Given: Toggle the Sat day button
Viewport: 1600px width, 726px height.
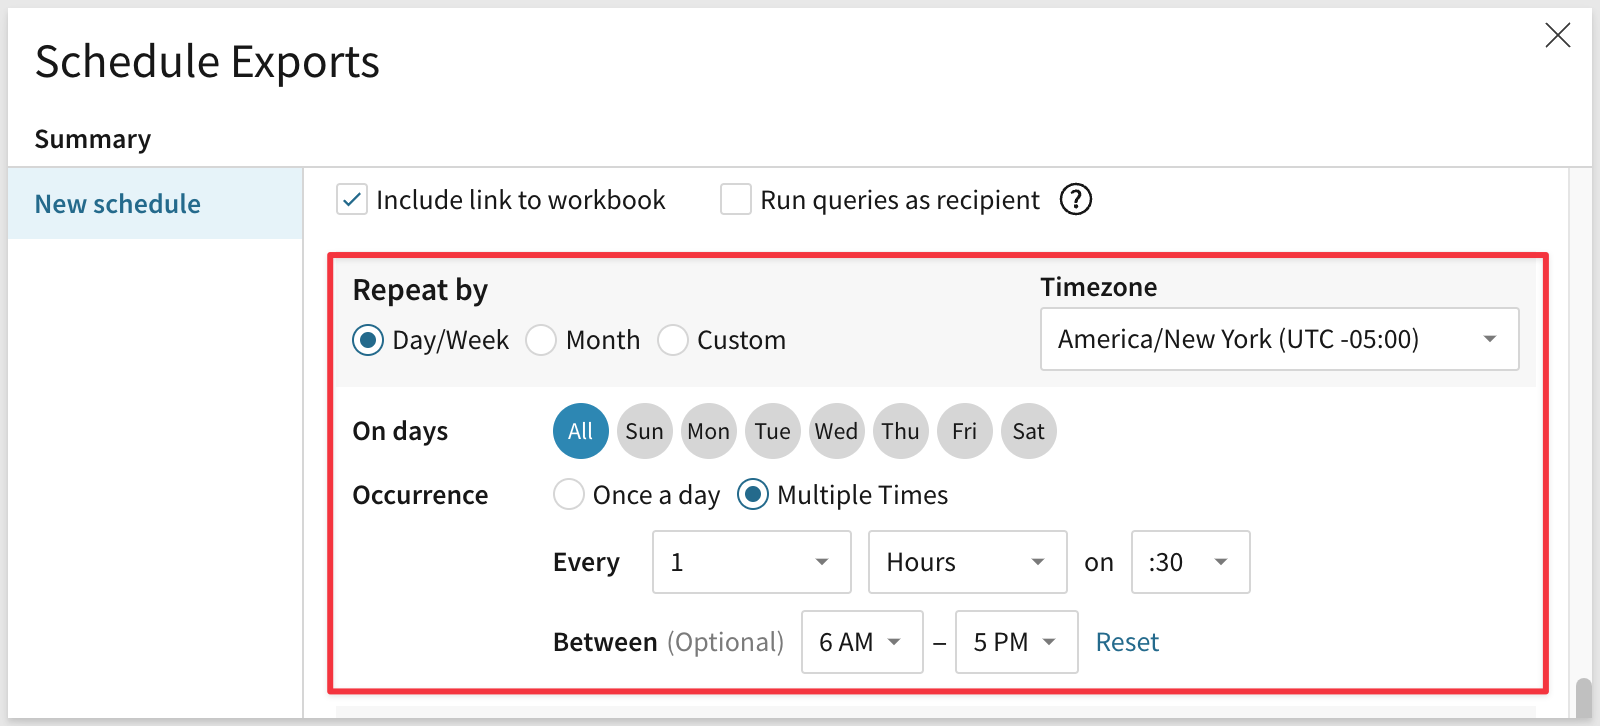Looking at the screenshot, I should tap(1028, 431).
